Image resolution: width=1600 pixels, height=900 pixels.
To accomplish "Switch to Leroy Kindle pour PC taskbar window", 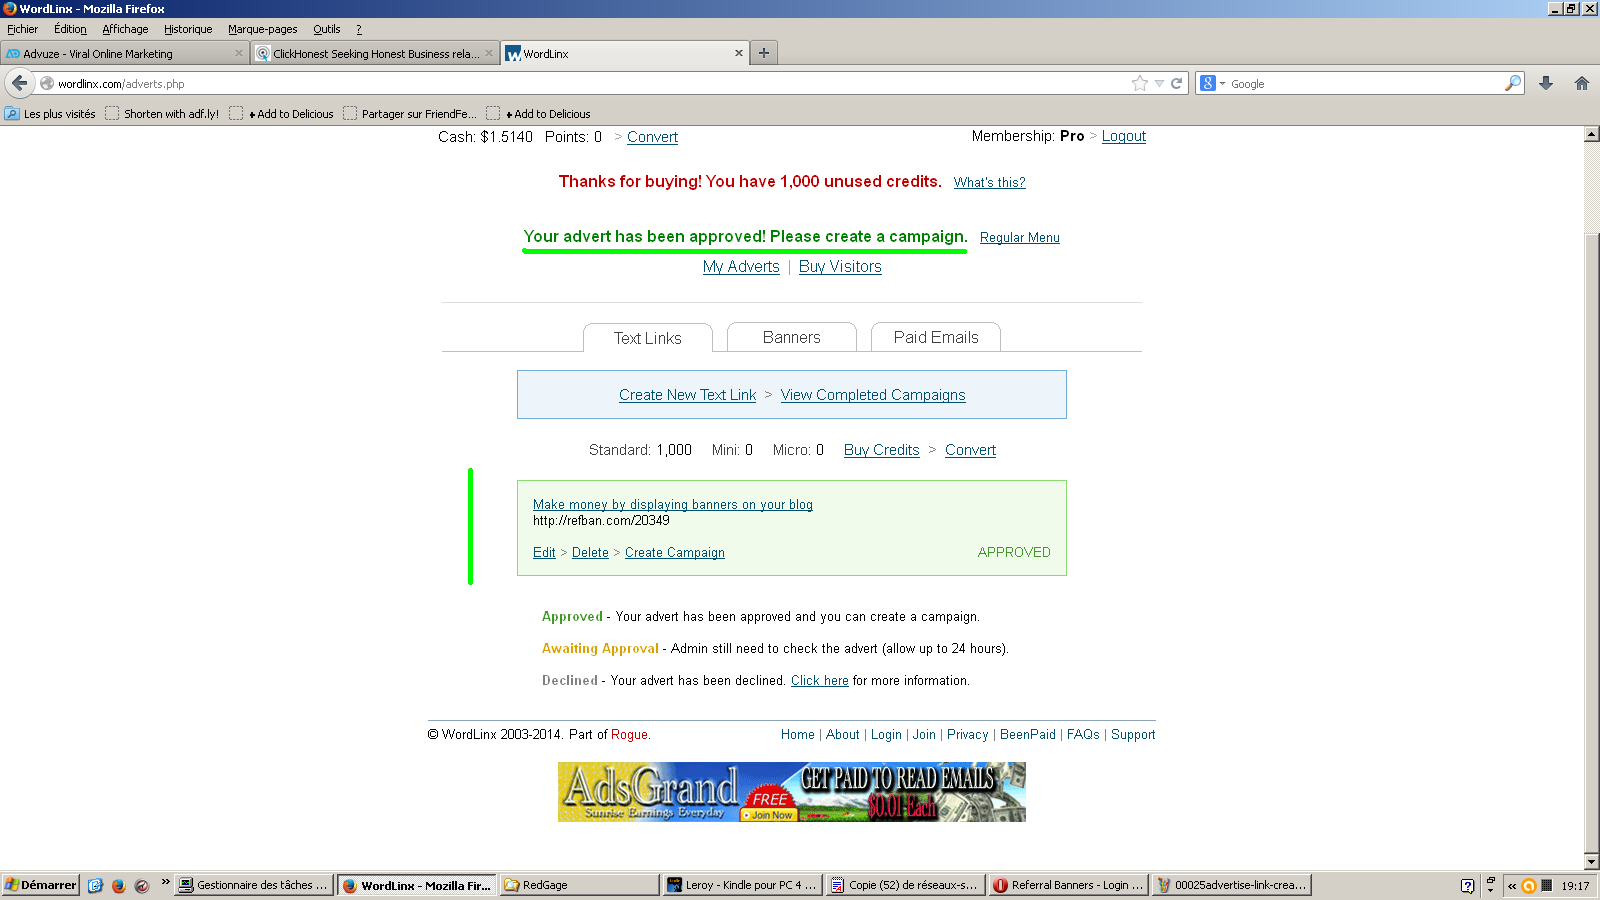I will click(742, 885).
